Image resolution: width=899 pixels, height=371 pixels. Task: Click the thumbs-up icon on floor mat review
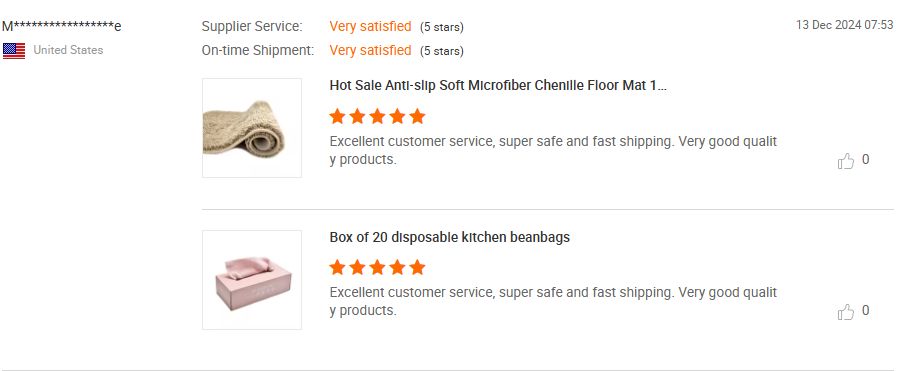point(846,161)
